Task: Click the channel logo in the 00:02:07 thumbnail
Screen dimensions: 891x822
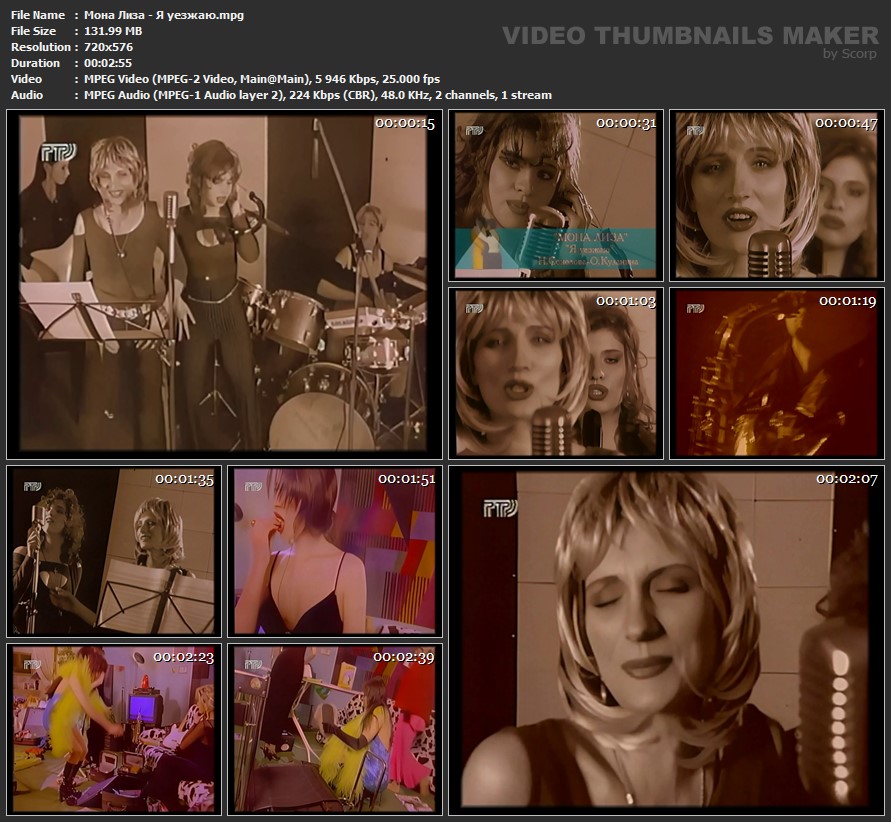Action: pos(500,508)
